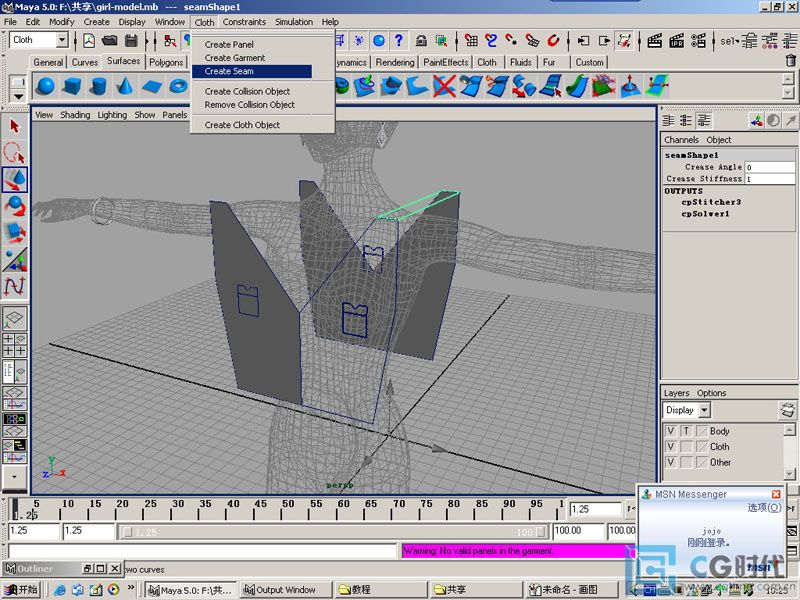Toggle visibility of the Other layer
Screen dimensions: 800x600
point(671,462)
